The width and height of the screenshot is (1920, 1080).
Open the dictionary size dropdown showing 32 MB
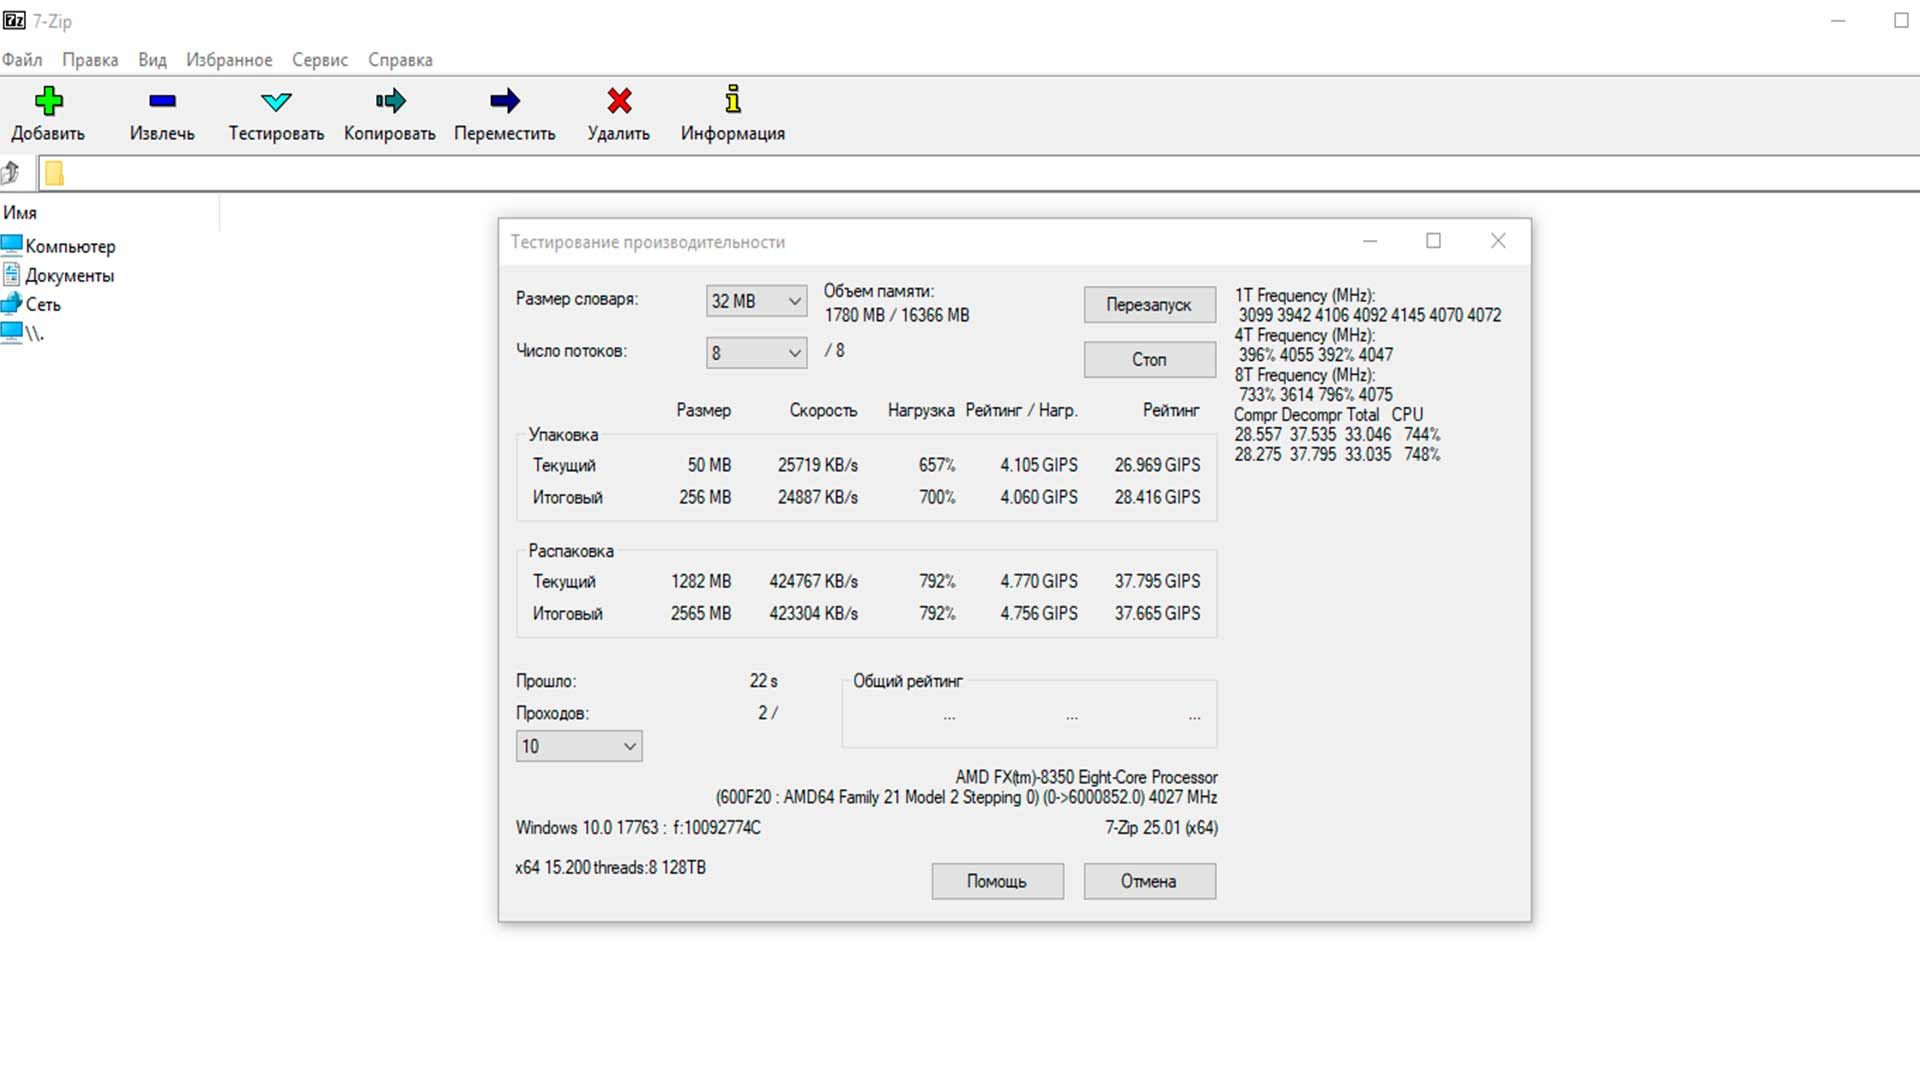pos(755,301)
